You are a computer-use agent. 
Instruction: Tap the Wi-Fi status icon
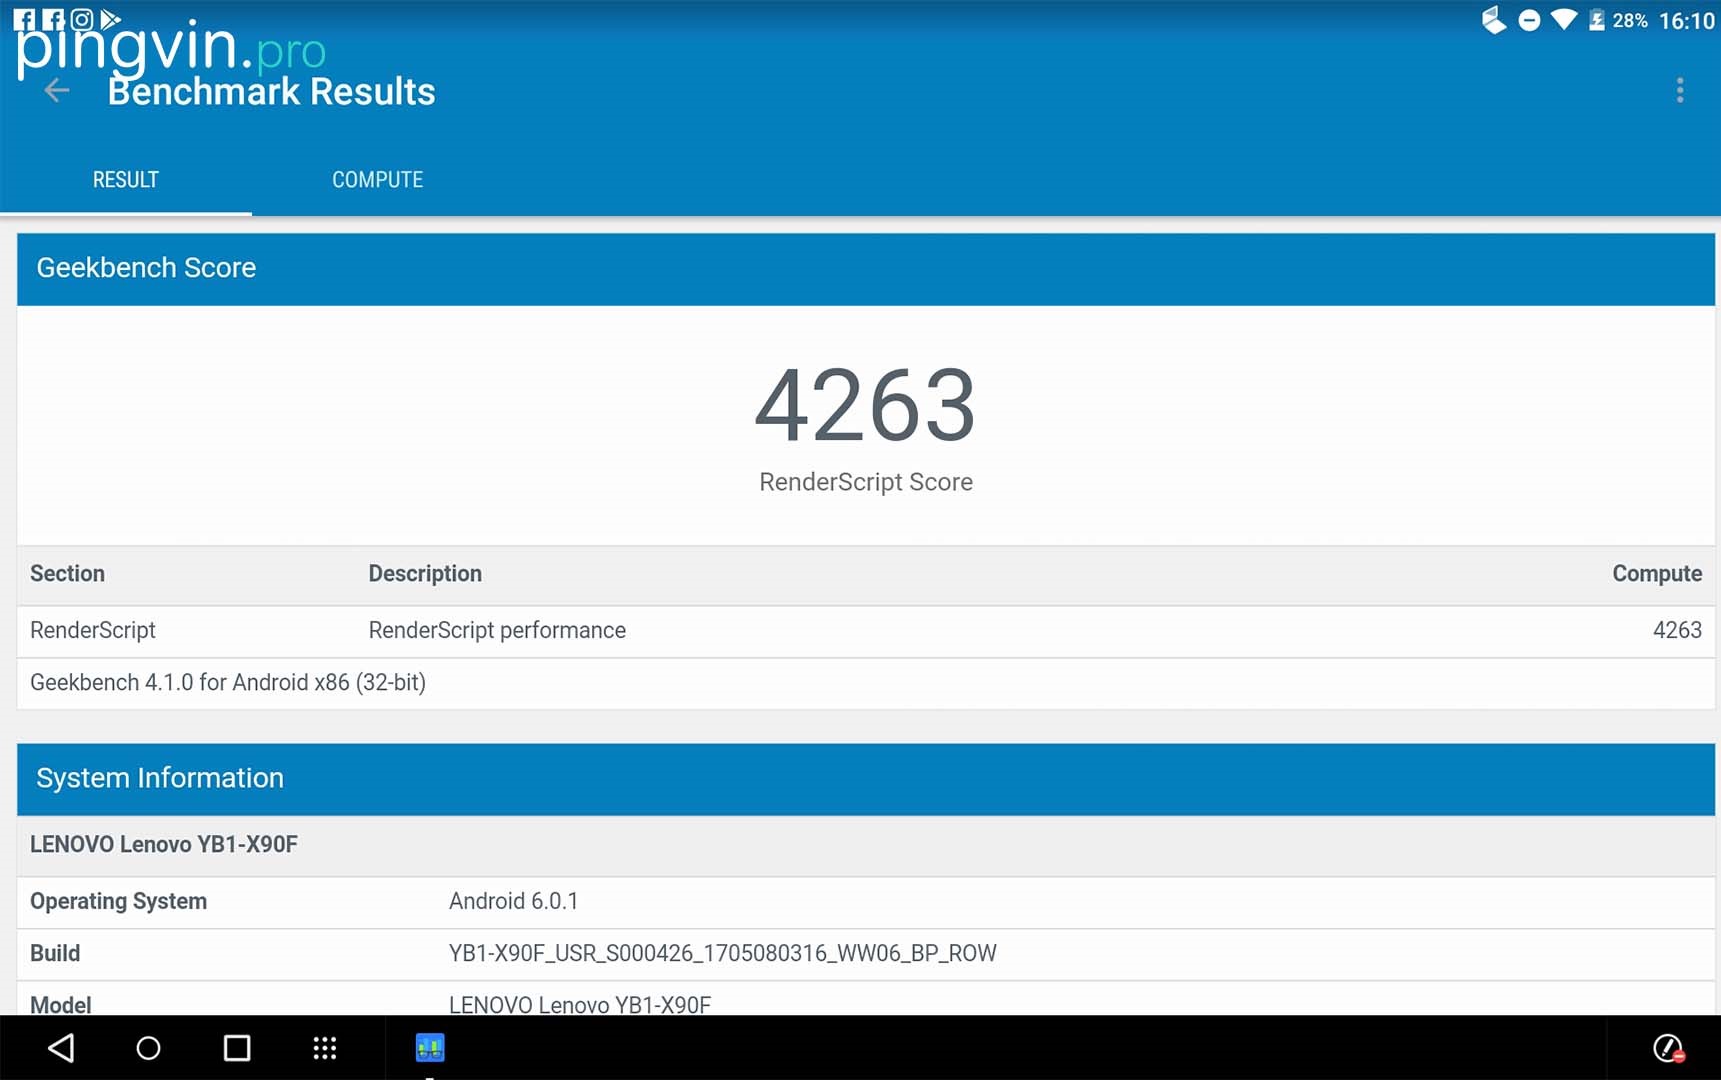tap(1563, 20)
